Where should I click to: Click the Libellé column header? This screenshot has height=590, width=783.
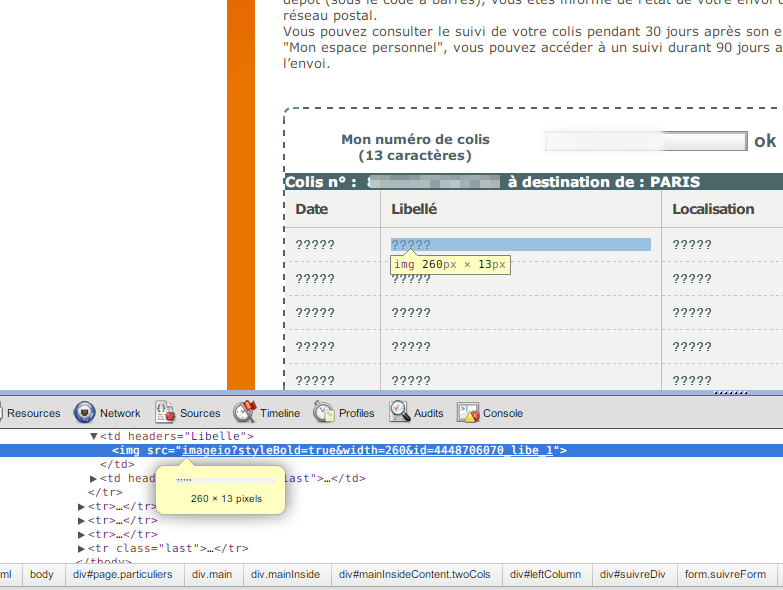pos(414,209)
